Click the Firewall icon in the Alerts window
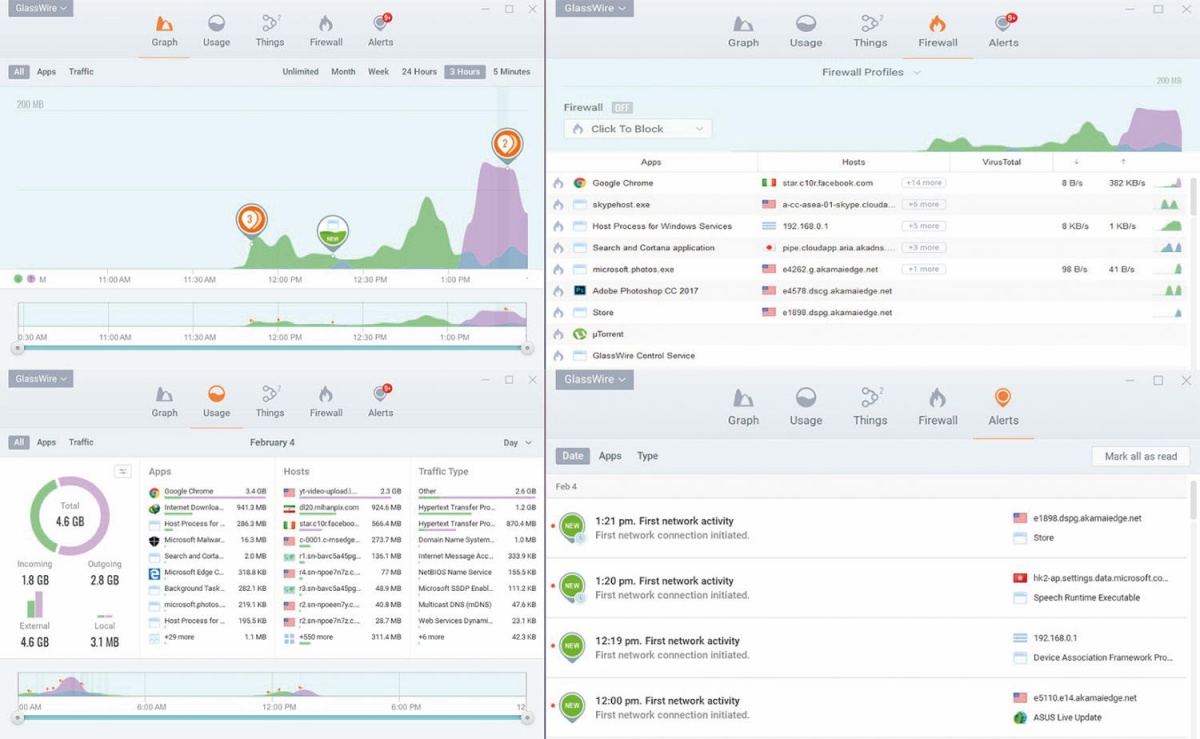The image size is (1200, 739). coord(938,398)
